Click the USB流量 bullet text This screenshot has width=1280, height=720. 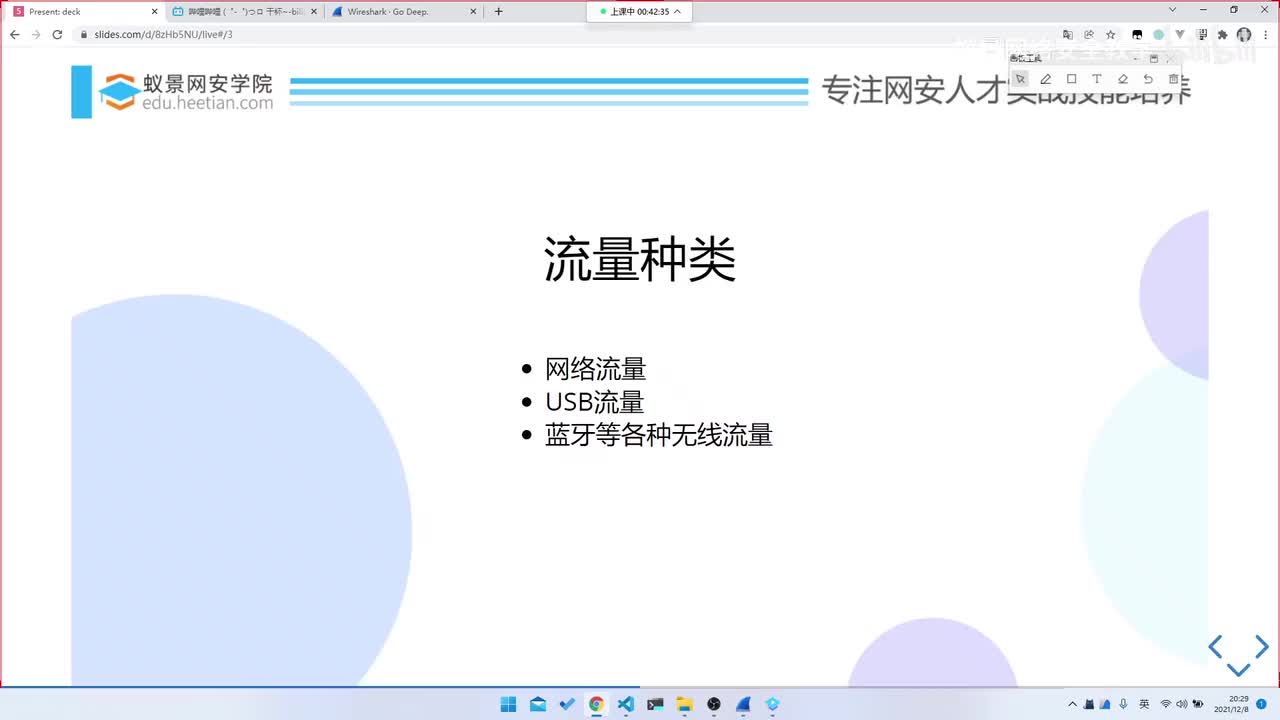(595, 402)
